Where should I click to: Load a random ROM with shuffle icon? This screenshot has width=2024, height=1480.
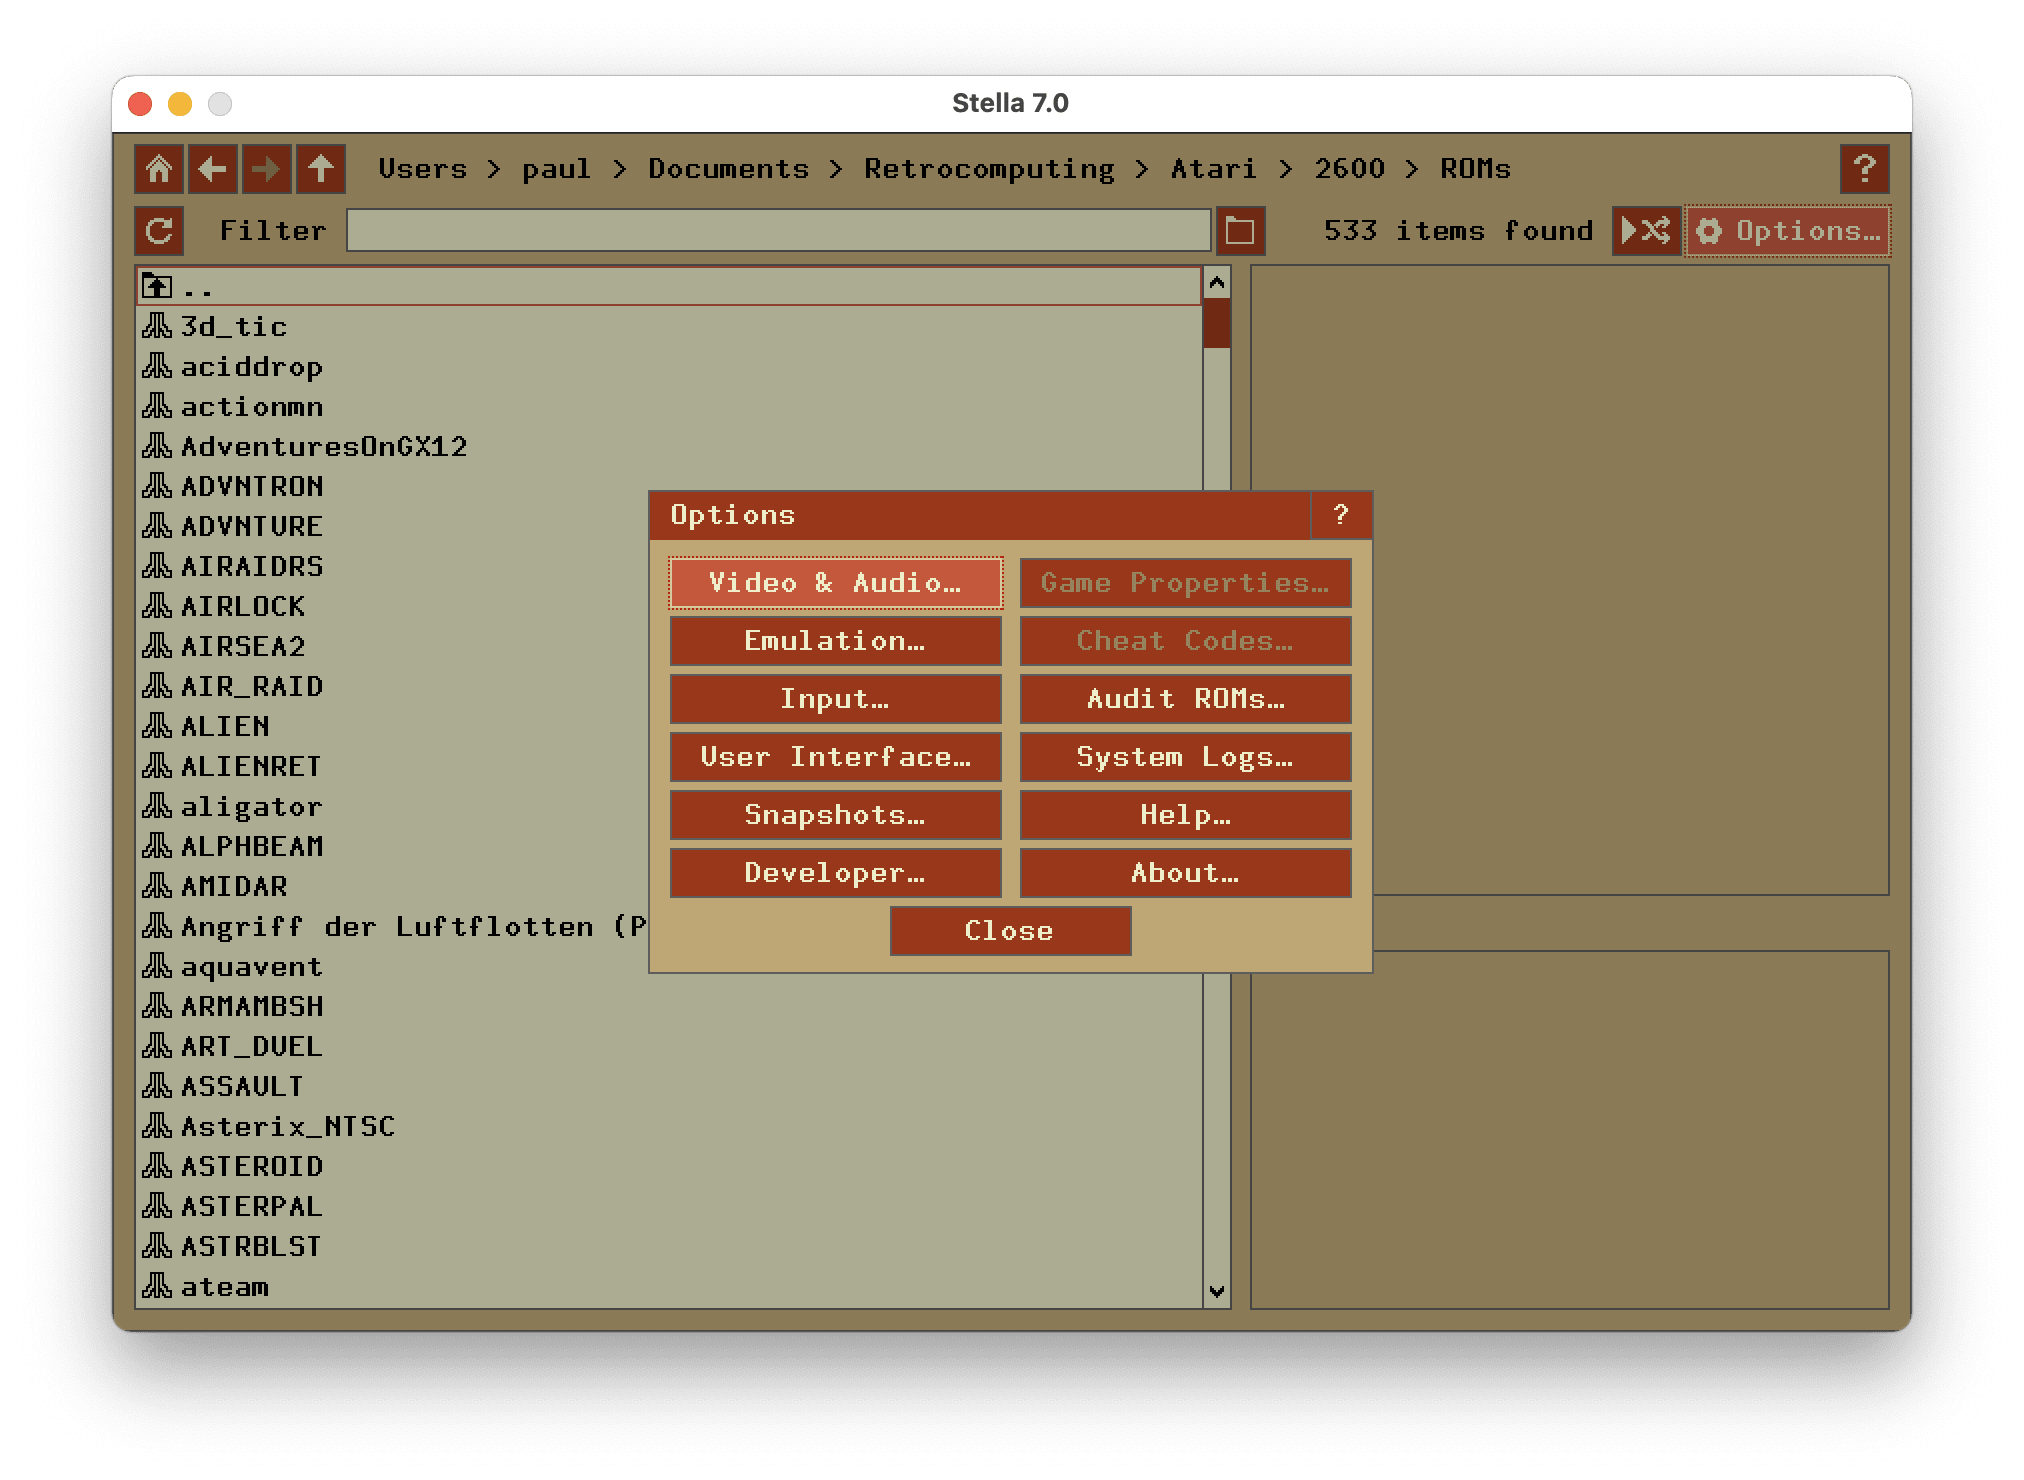click(1645, 231)
